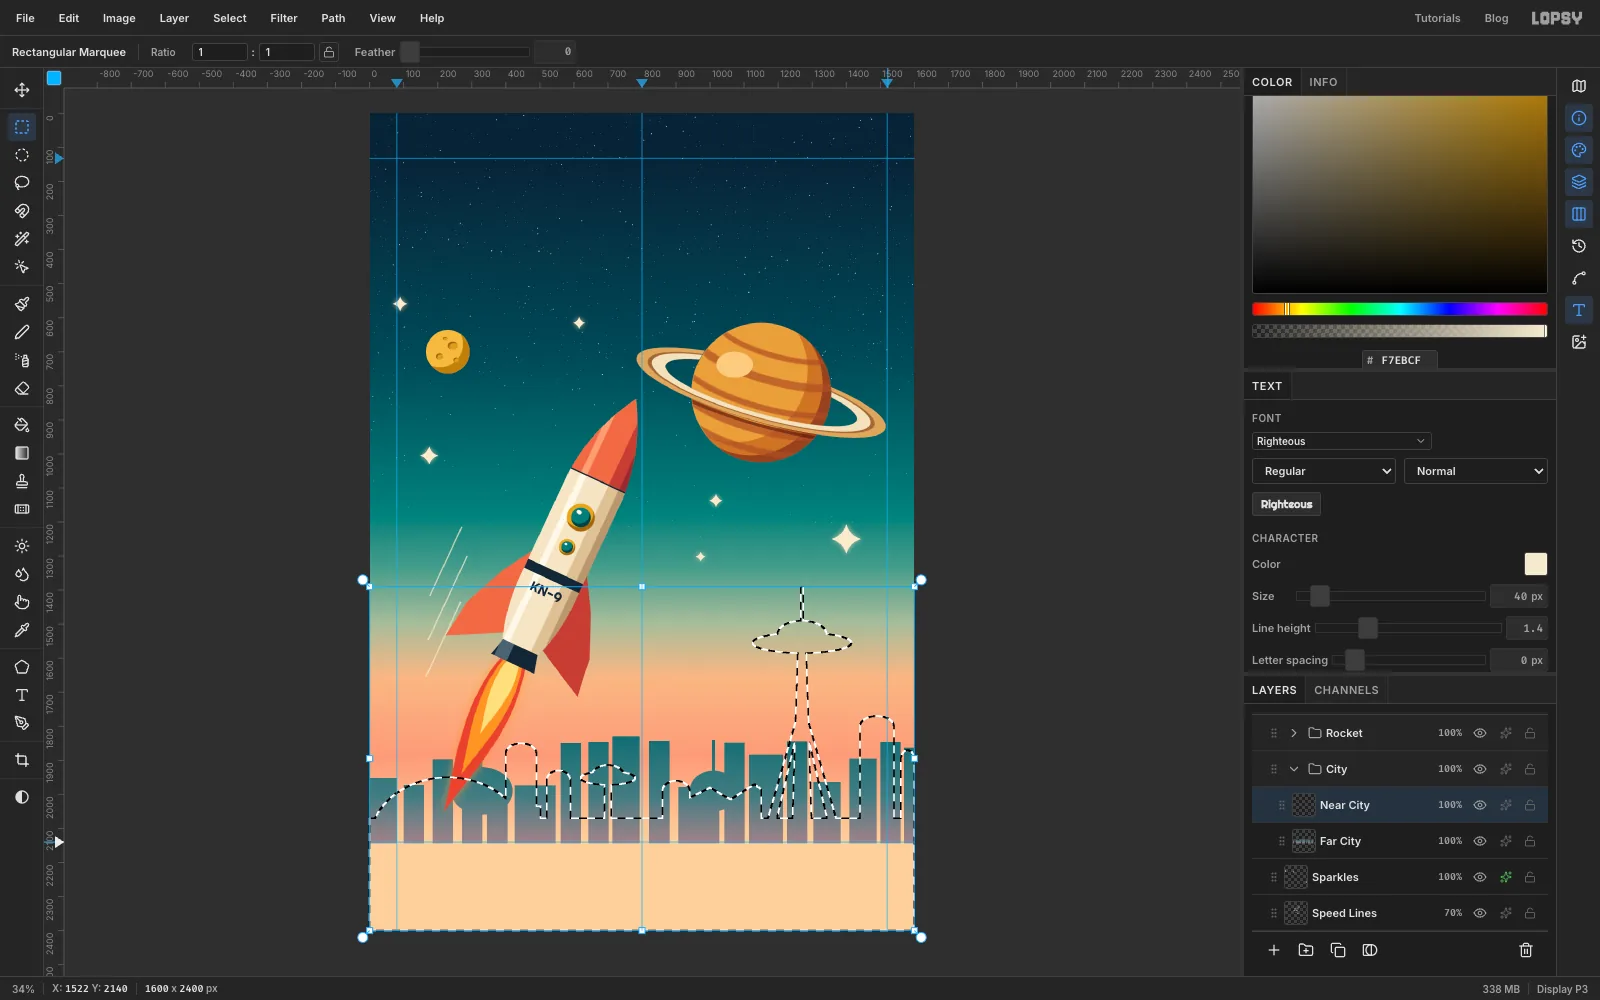
Task: Switch to the Channels tab
Action: pos(1346,690)
